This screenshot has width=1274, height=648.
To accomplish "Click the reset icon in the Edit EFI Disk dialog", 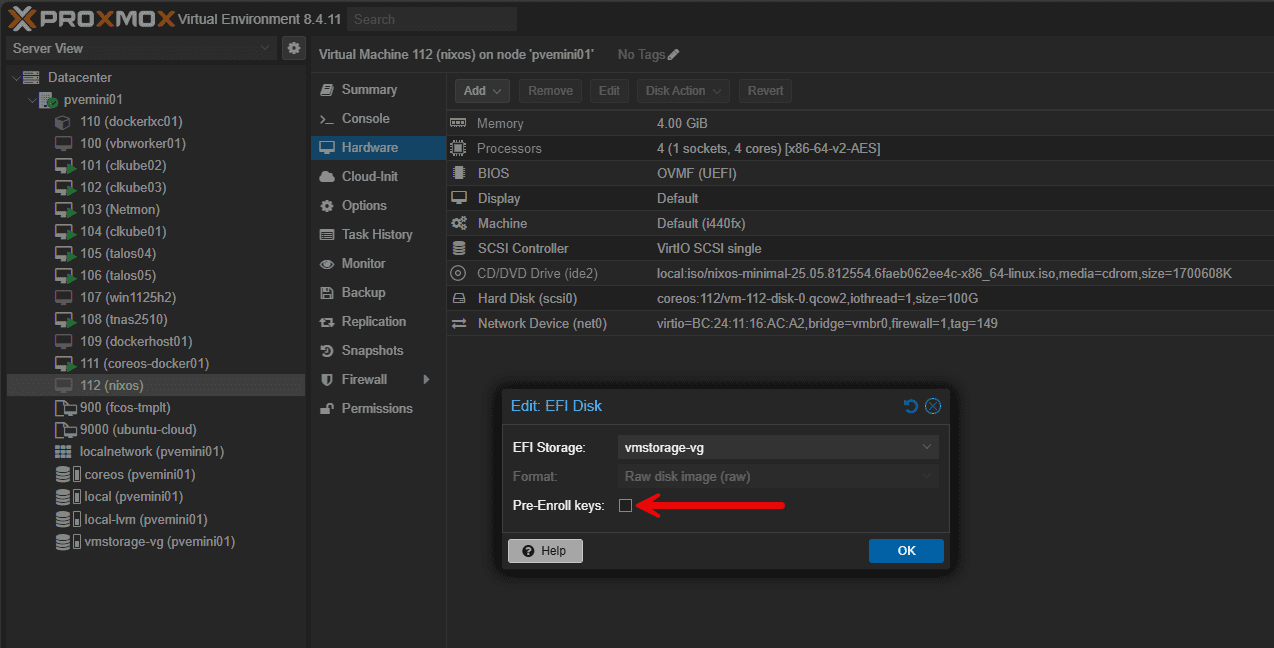I will coord(910,405).
